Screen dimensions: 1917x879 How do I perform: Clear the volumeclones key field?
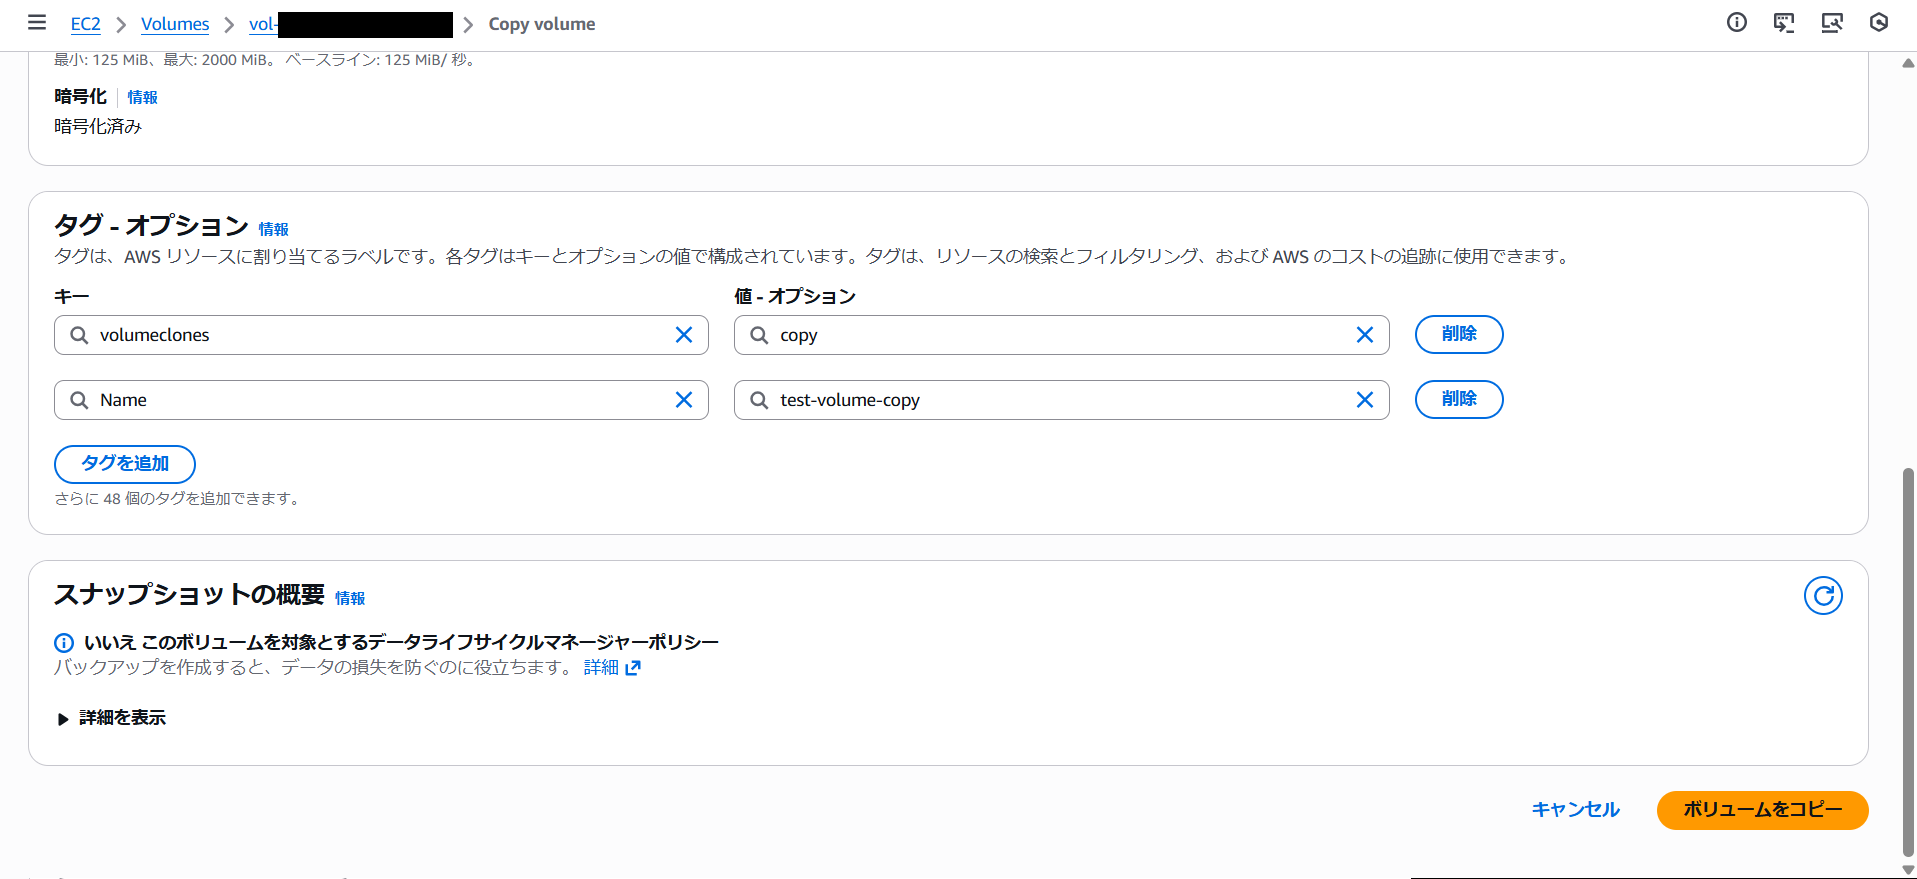(x=684, y=335)
